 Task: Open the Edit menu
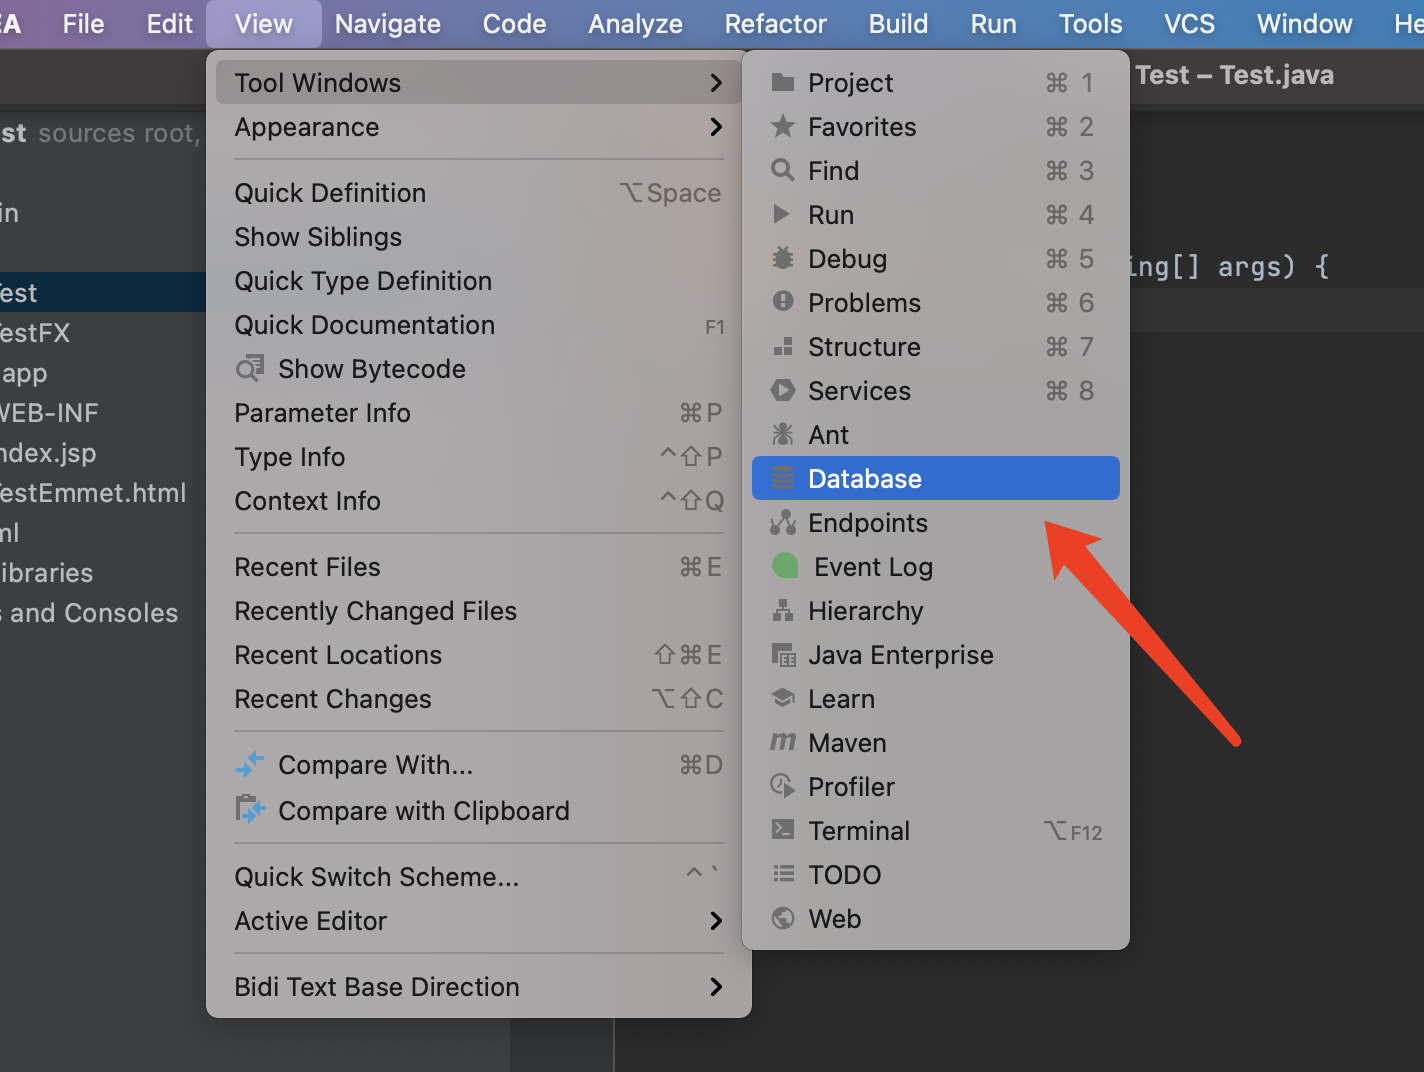pos(169,24)
